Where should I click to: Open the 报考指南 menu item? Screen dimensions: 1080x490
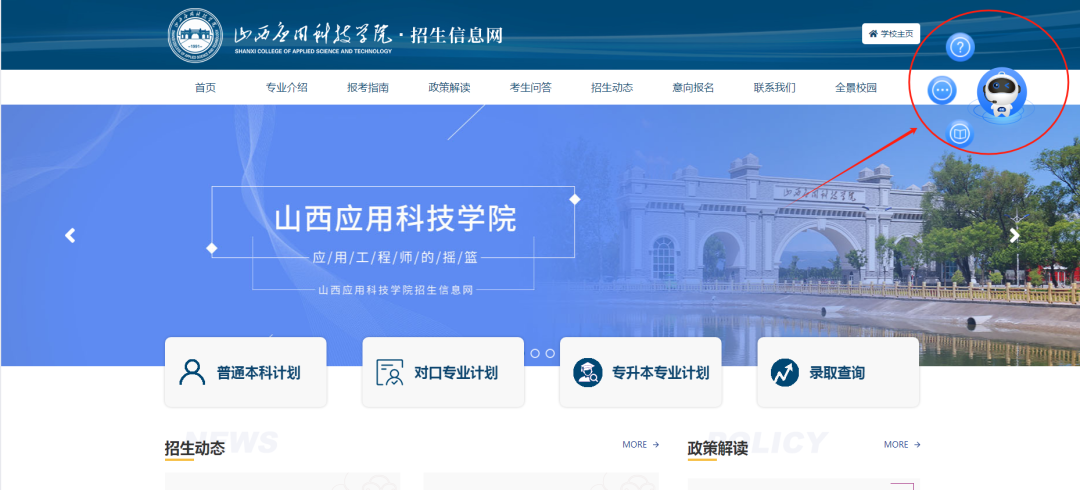(x=368, y=88)
